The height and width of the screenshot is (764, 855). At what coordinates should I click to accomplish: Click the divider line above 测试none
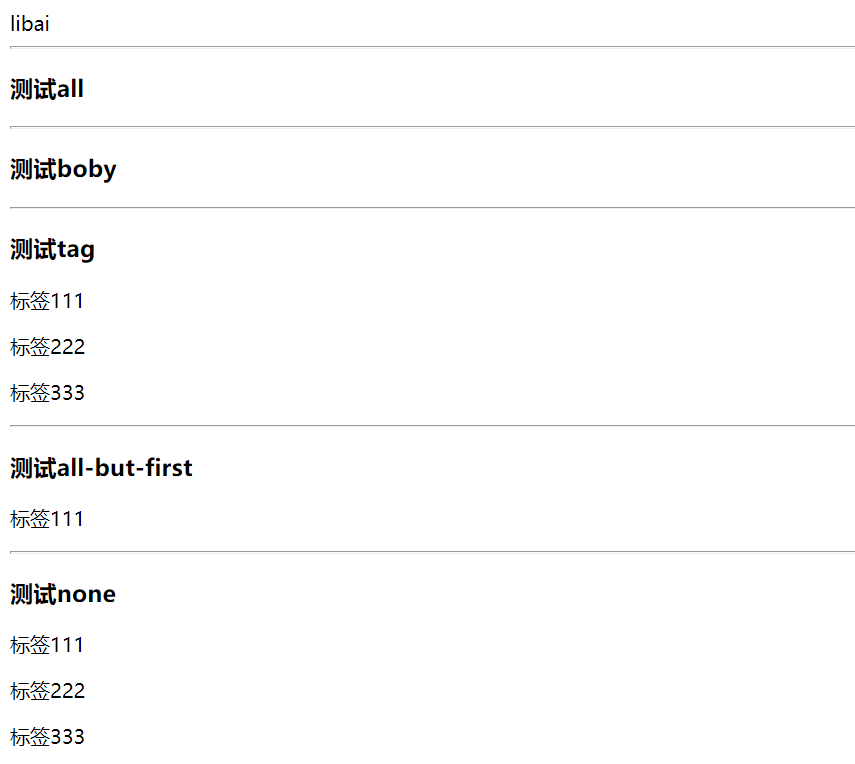(x=432, y=551)
